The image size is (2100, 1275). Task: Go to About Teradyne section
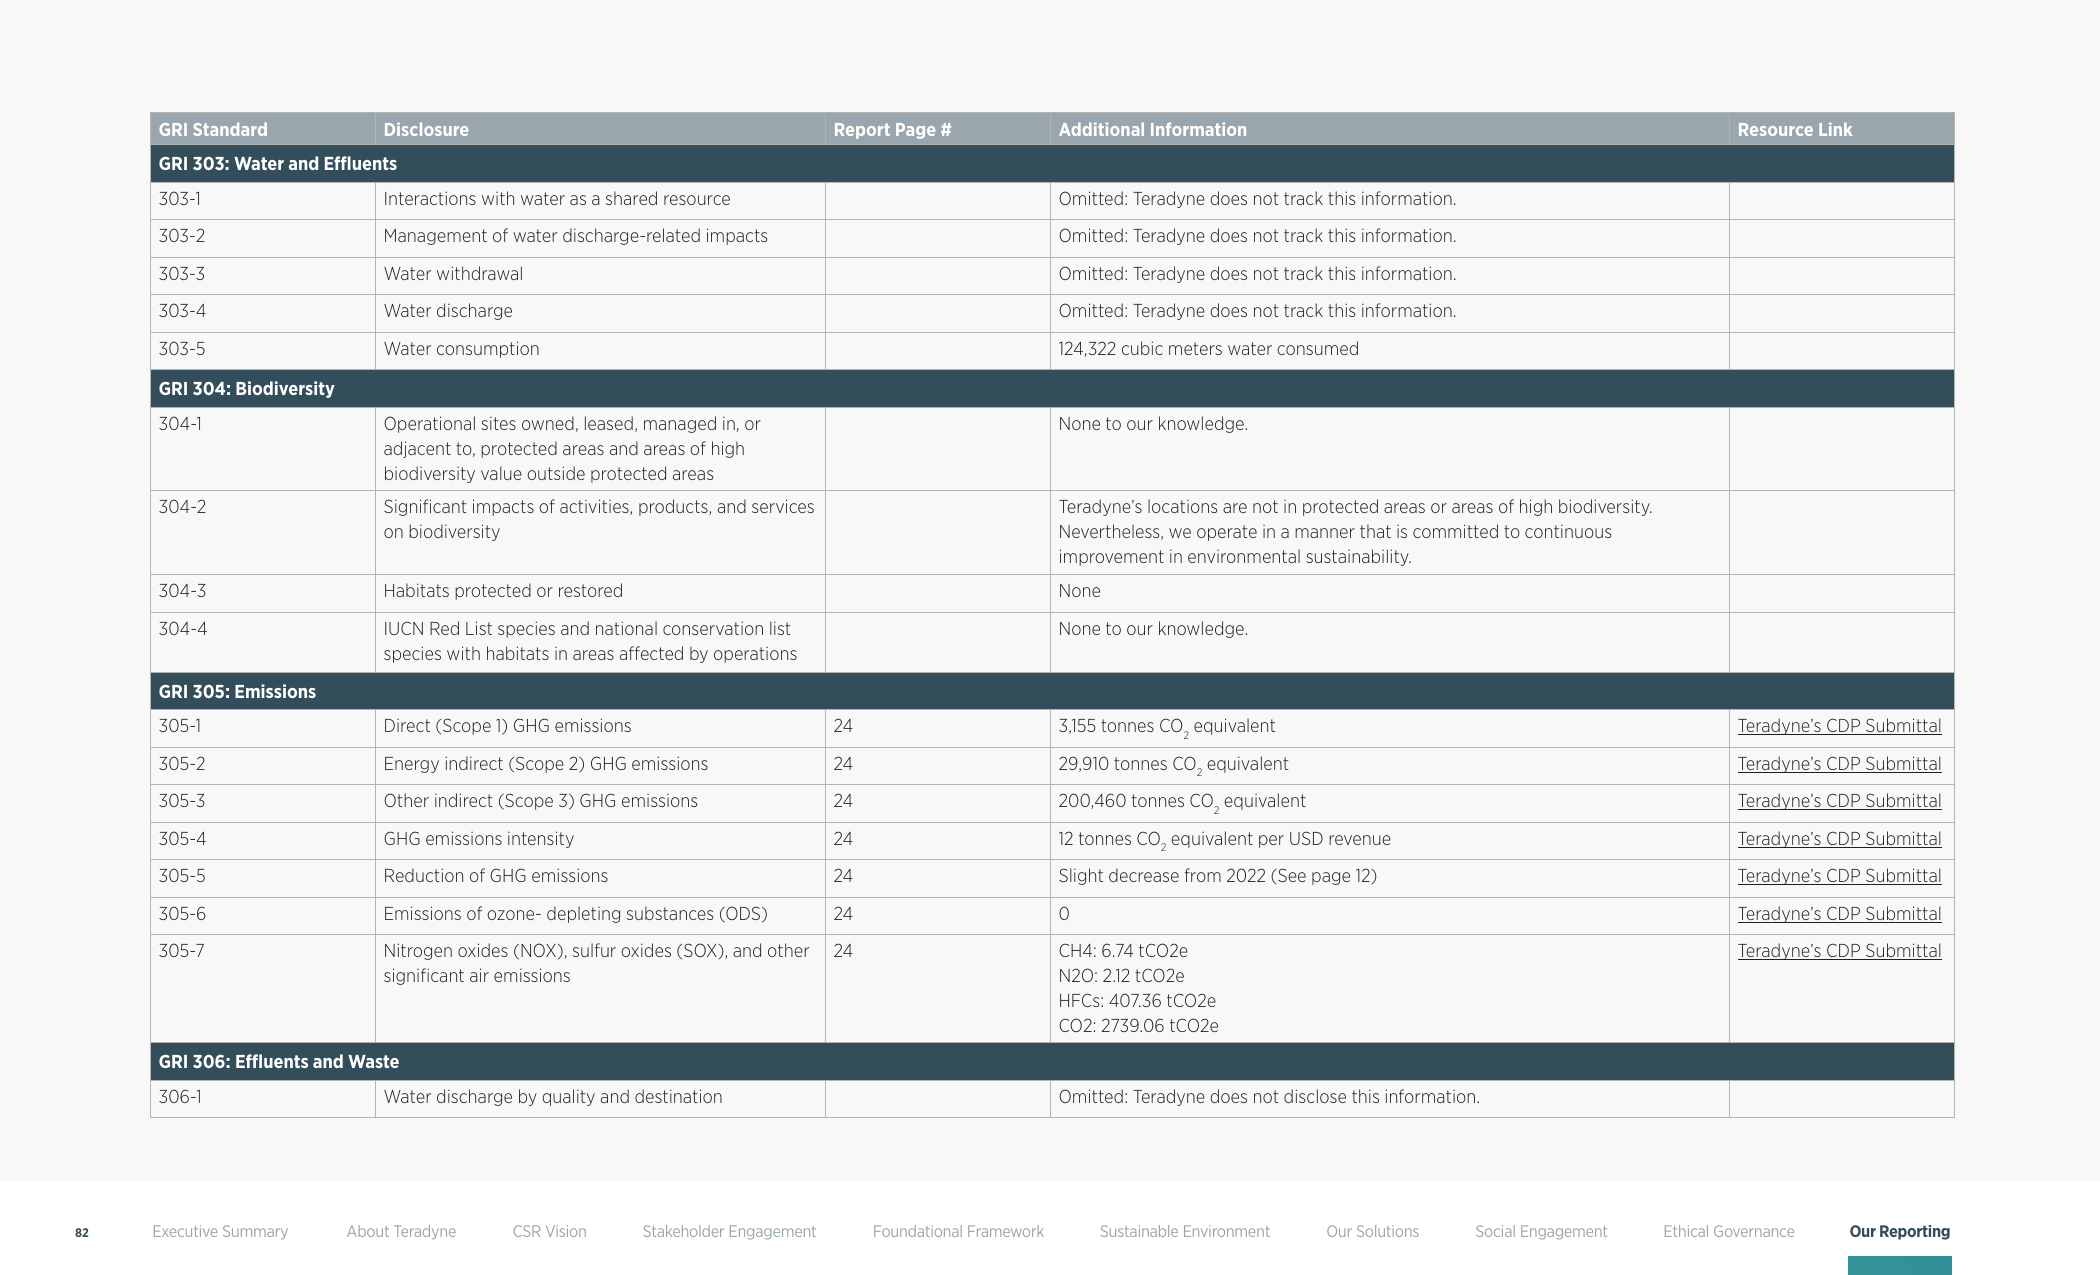point(401,1231)
